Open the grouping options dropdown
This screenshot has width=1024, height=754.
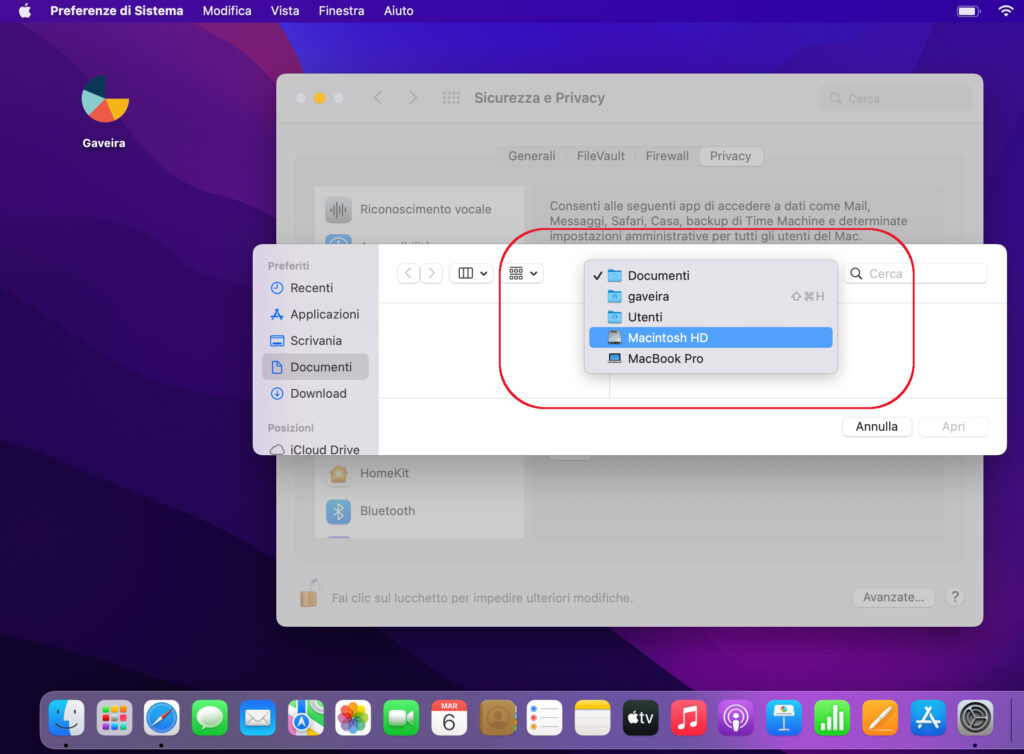[523, 274]
